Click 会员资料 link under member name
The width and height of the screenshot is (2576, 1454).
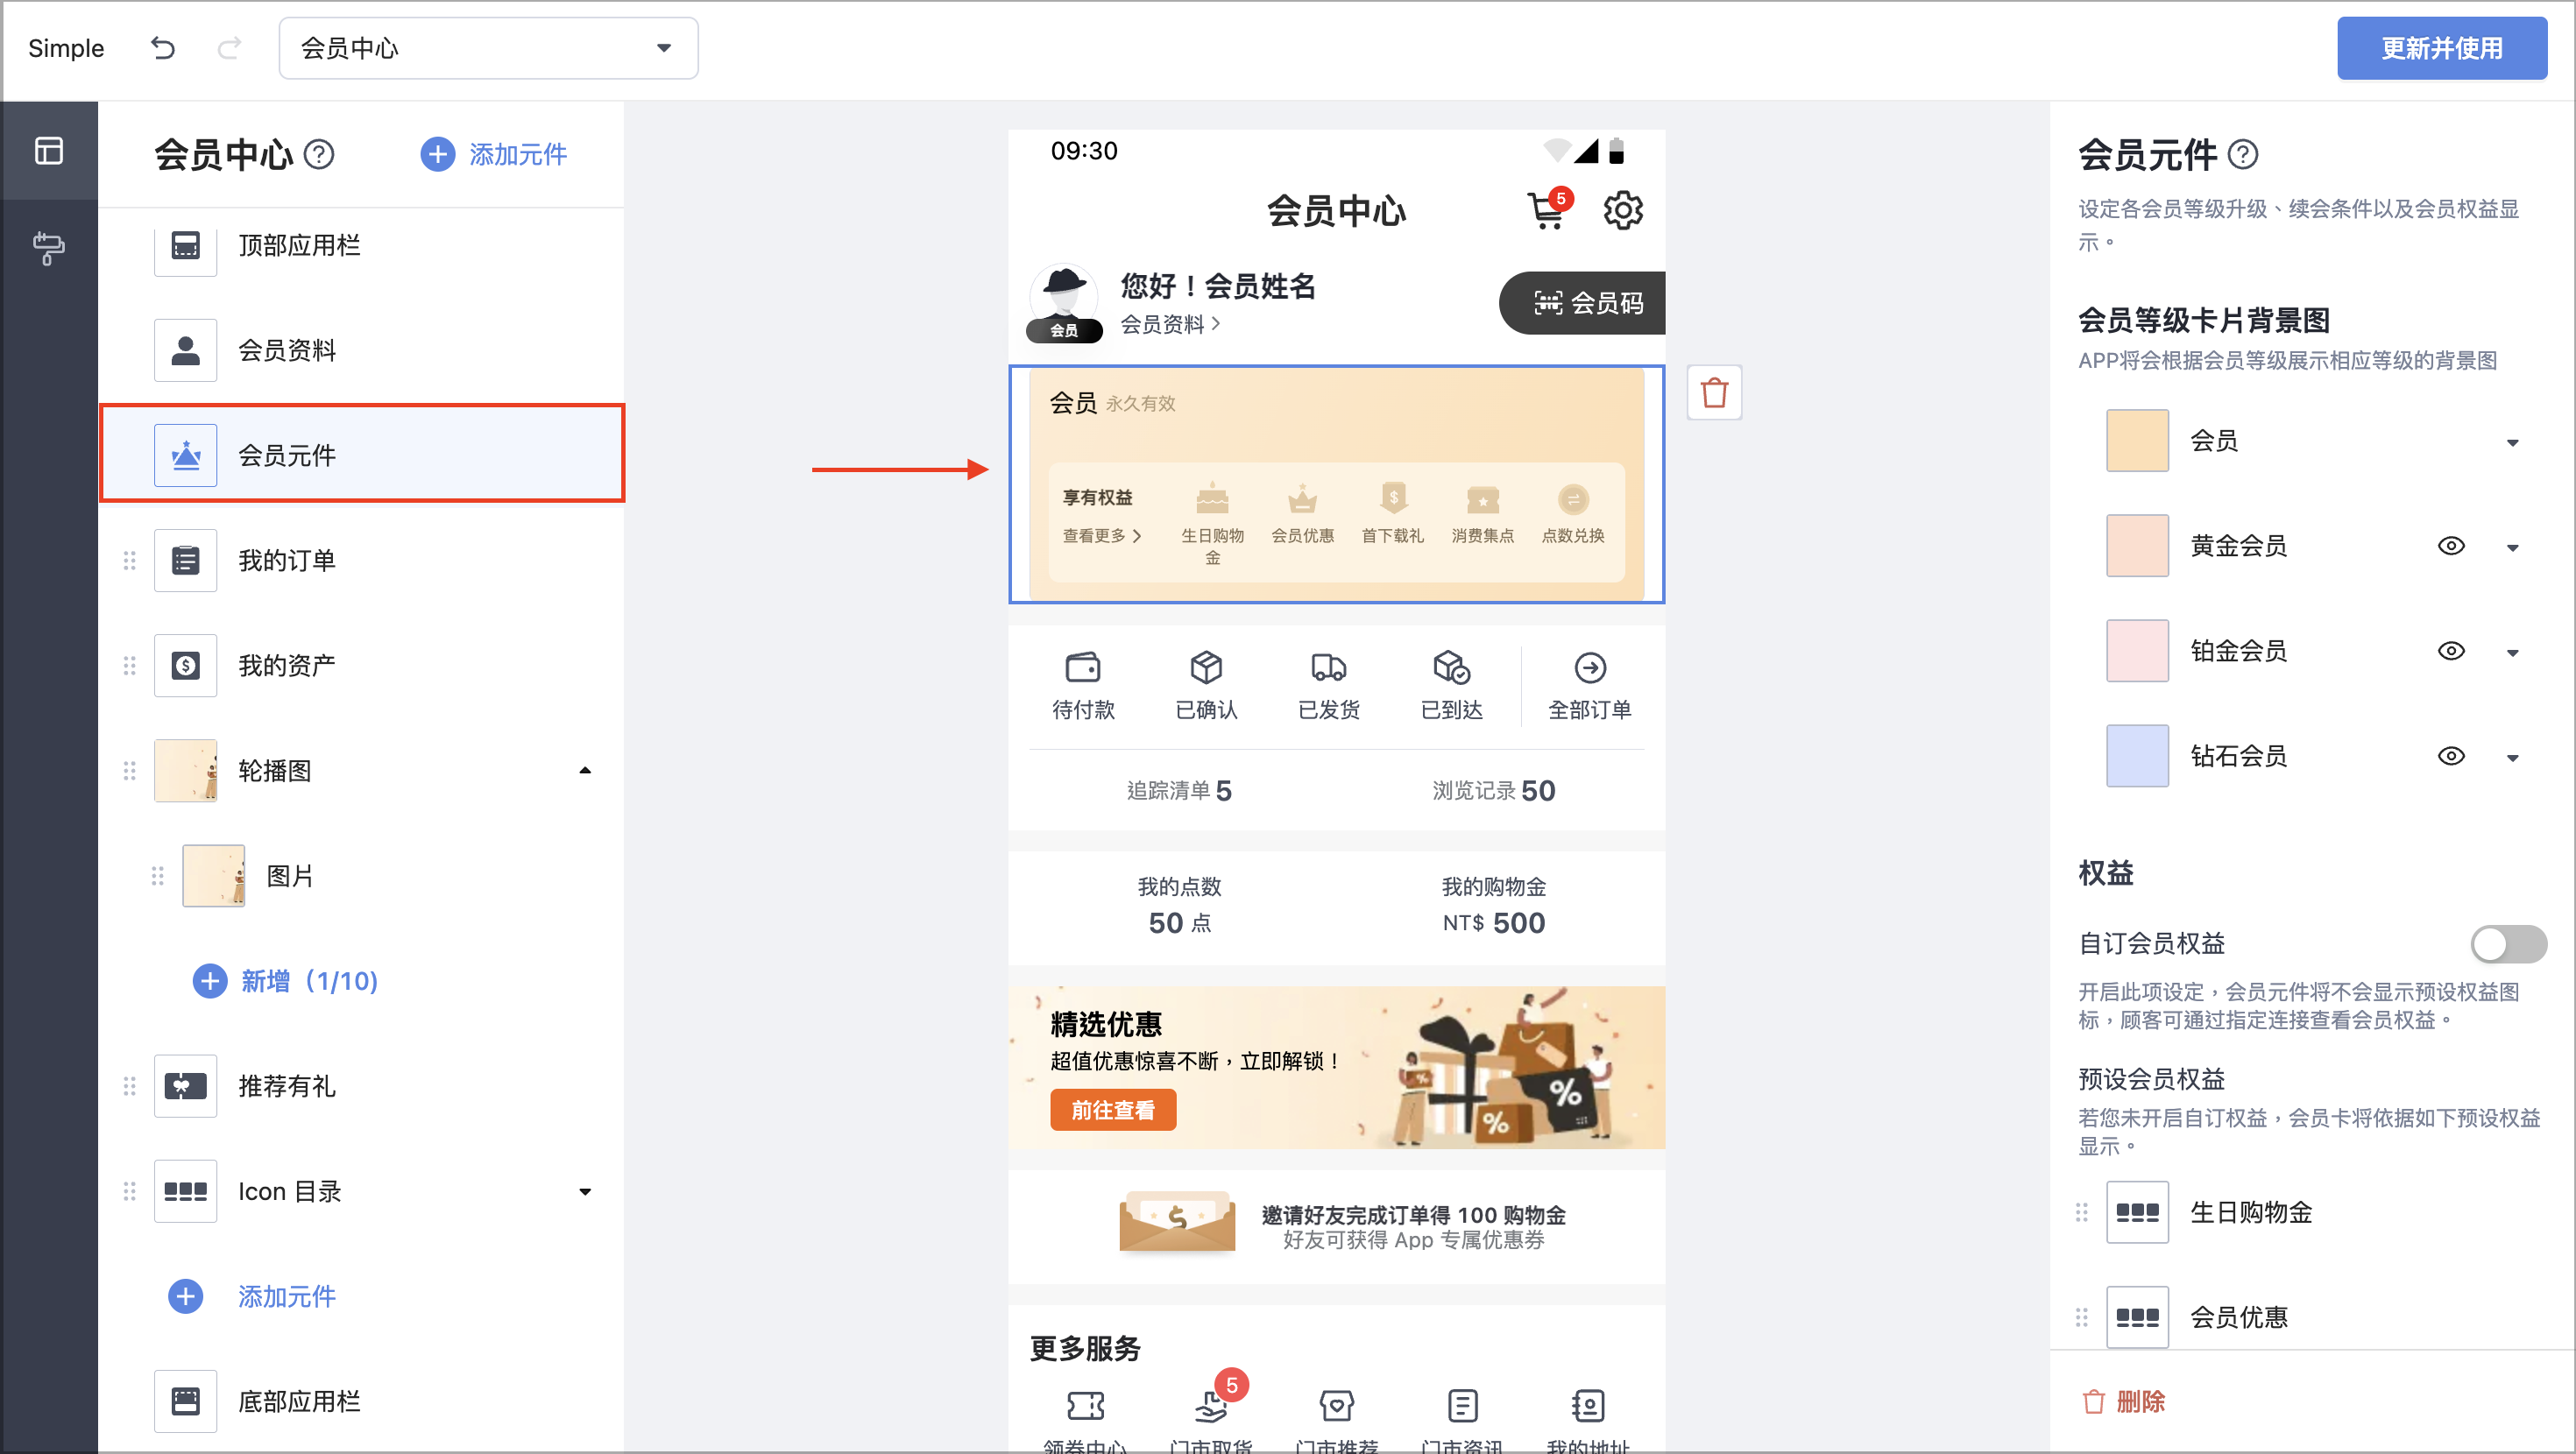point(1169,324)
